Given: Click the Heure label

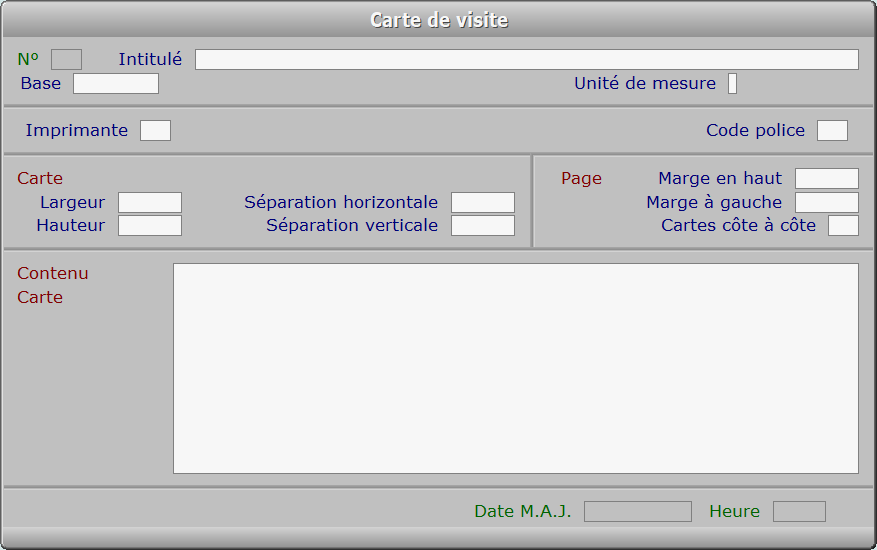Looking at the screenshot, I should pos(734,511).
